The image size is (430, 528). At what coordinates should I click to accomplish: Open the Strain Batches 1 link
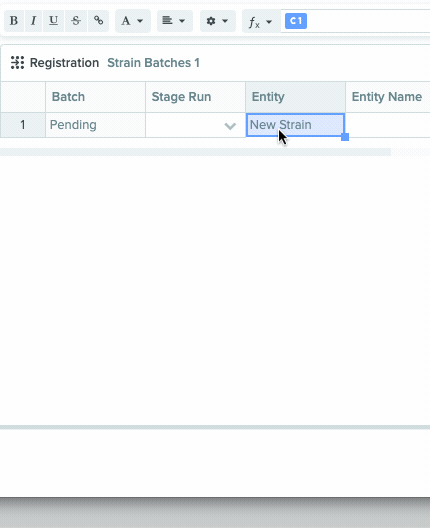click(x=153, y=63)
